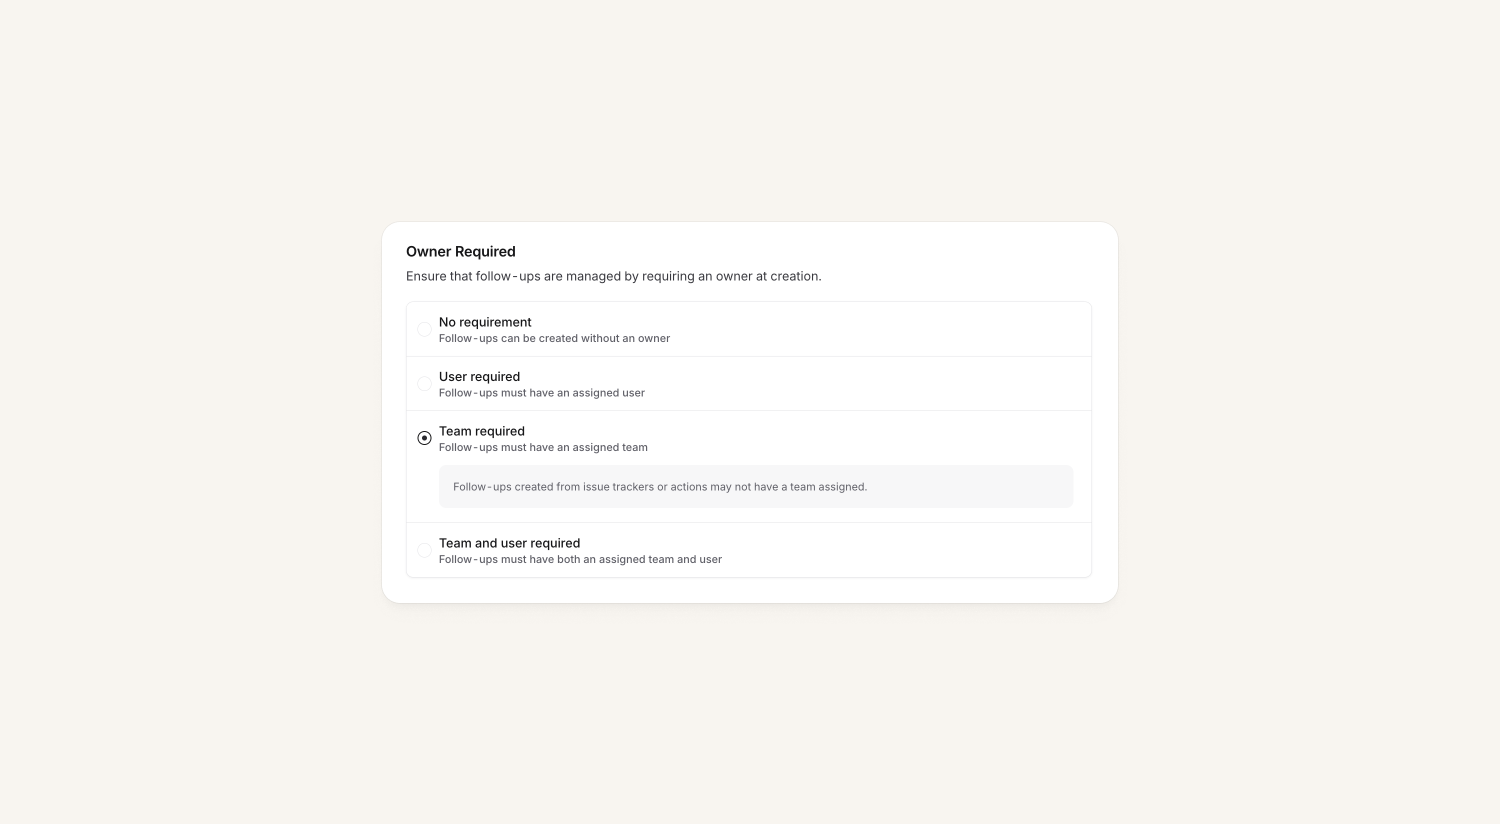The height and width of the screenshot is (824, 1500).
Task: Click the "Team required" option label
Action: (481, 431)
